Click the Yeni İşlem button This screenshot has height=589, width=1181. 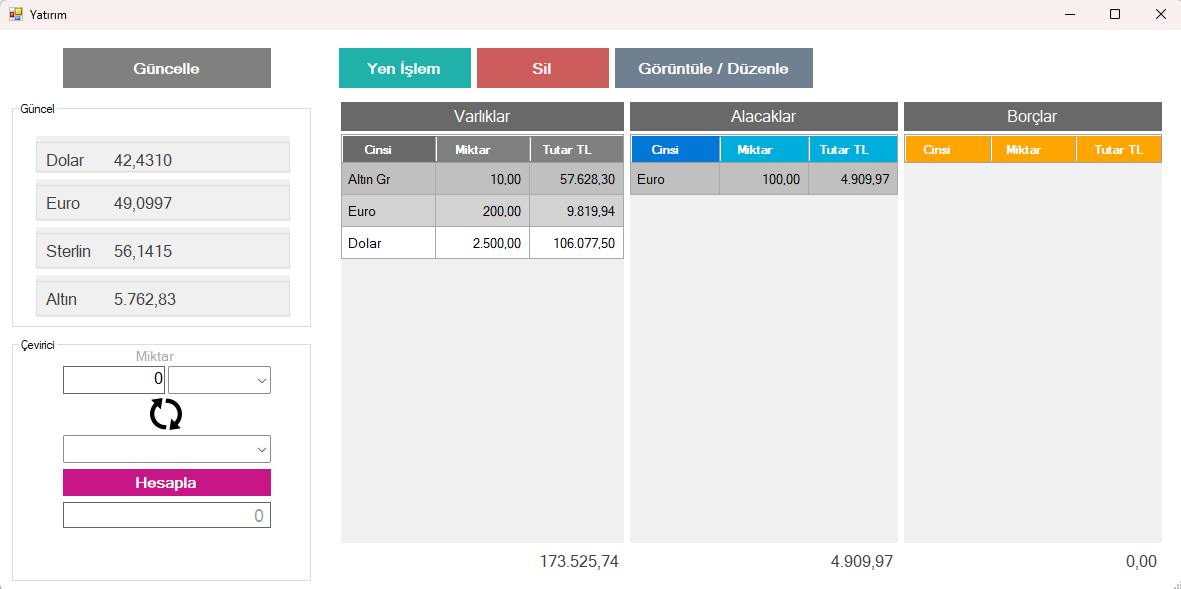pyautogui.click(x=404, y=68)
